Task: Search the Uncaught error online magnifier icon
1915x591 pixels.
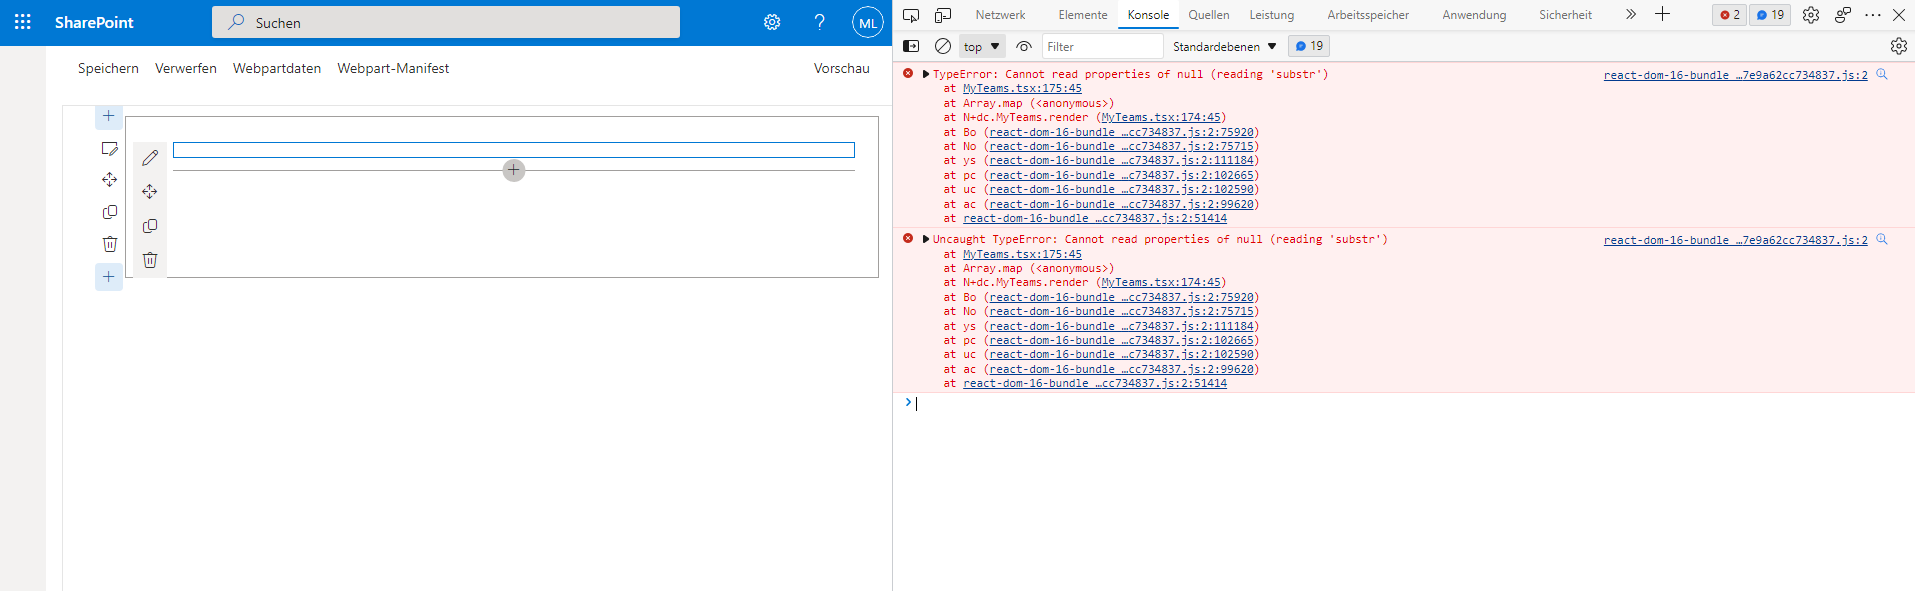Action: pyautogui.click(x=1882, y=239)
